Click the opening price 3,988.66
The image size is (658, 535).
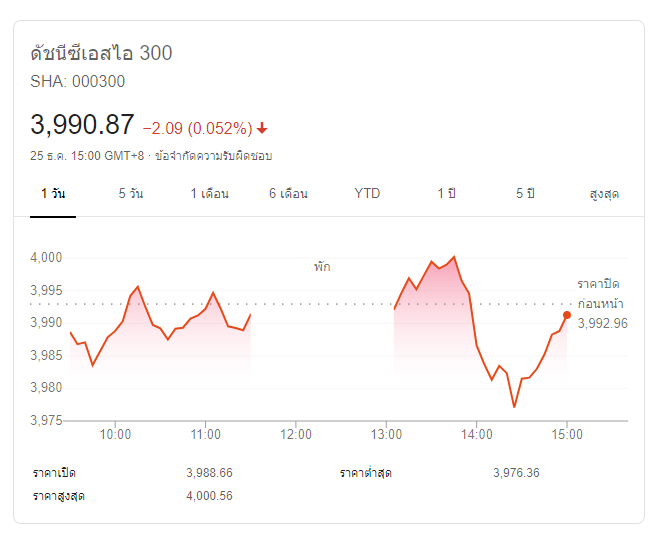coord(209,472)
